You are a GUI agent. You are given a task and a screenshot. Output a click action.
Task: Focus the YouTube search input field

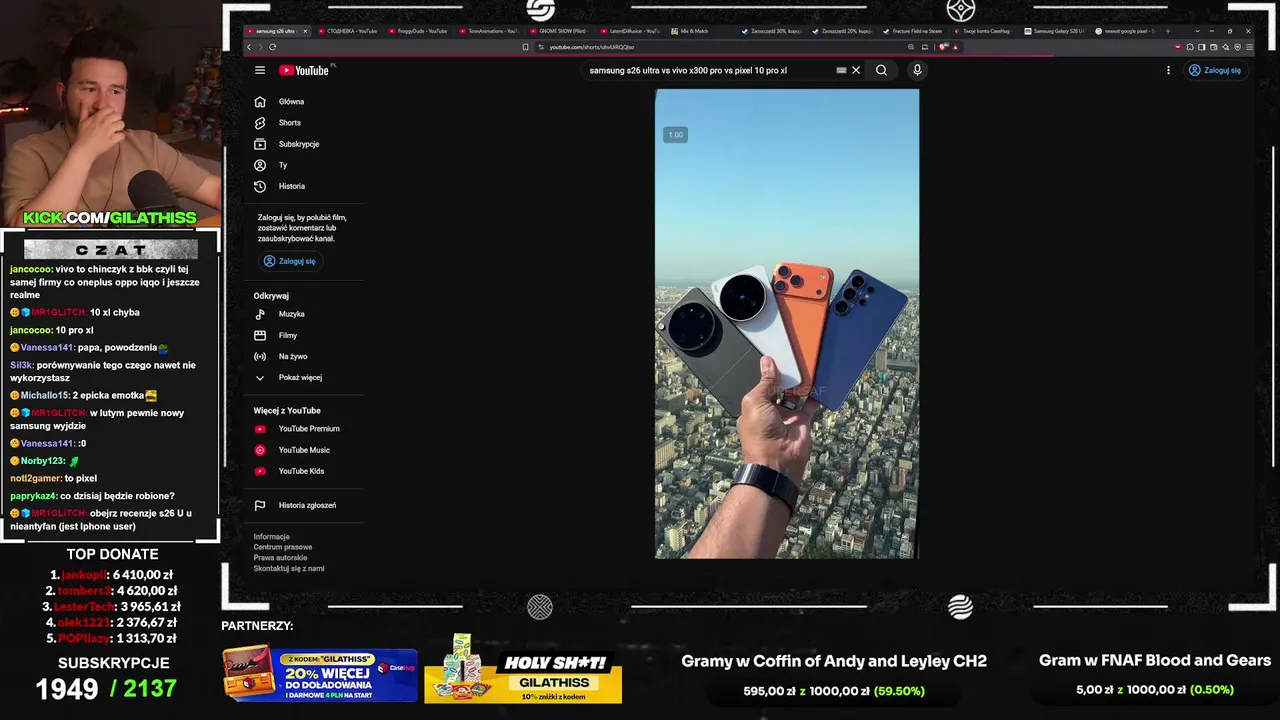710,70
